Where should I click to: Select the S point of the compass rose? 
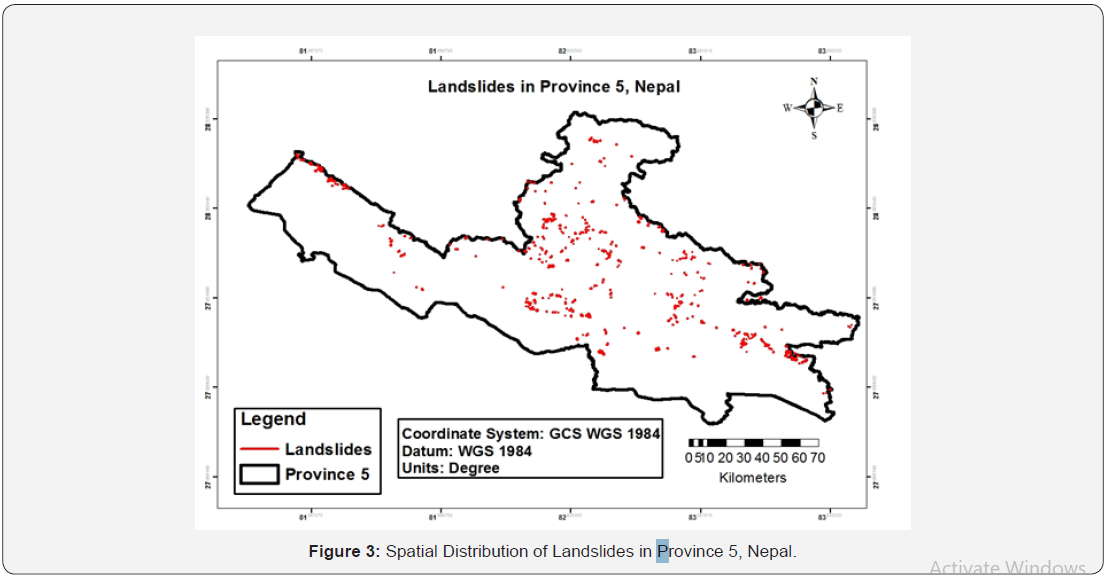click(x=814, y=132)
